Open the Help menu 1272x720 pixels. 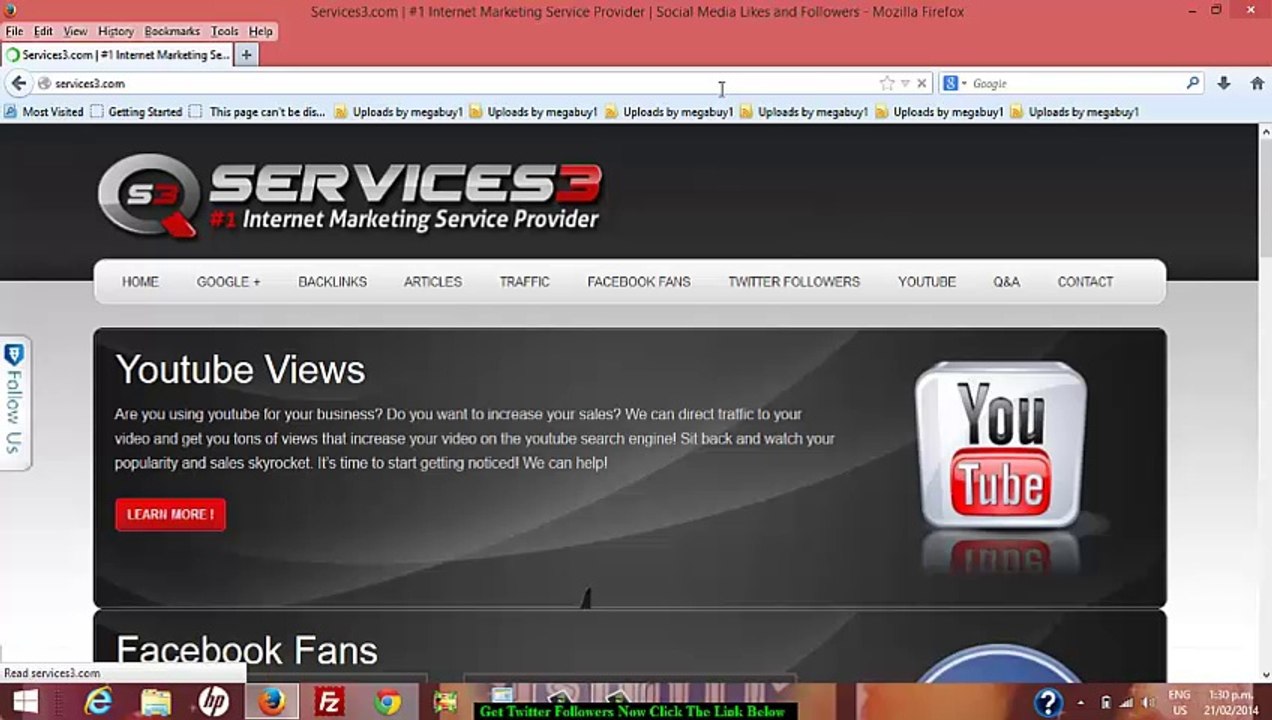click(x=260, y=32)
